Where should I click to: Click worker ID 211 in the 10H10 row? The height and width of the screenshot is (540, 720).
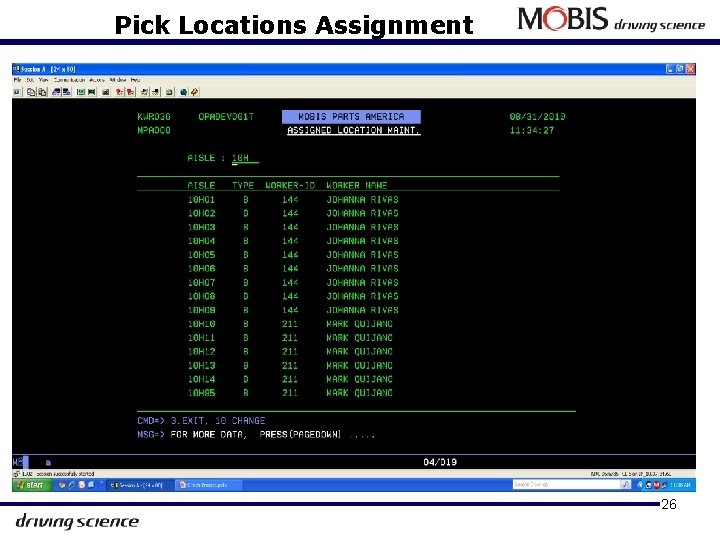[290, 324]
